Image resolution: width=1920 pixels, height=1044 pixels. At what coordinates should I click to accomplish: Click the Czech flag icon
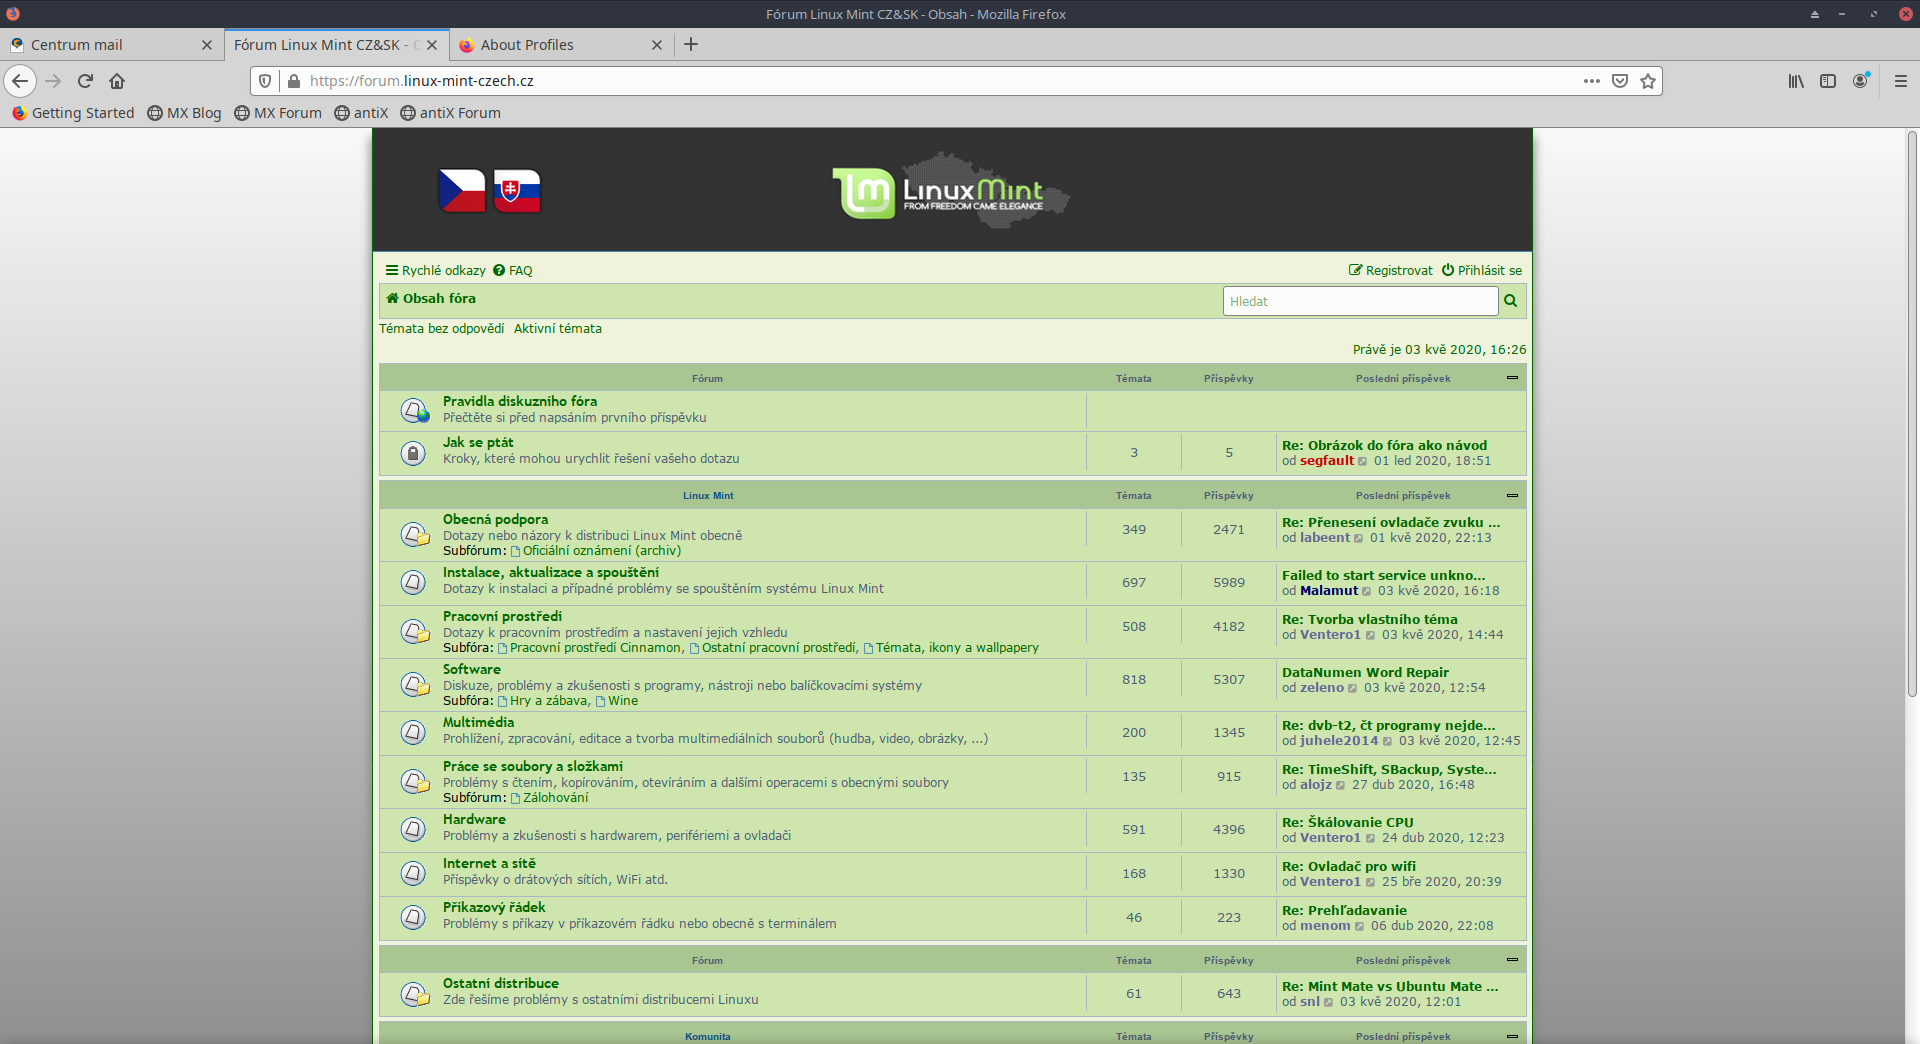(462, 190)
